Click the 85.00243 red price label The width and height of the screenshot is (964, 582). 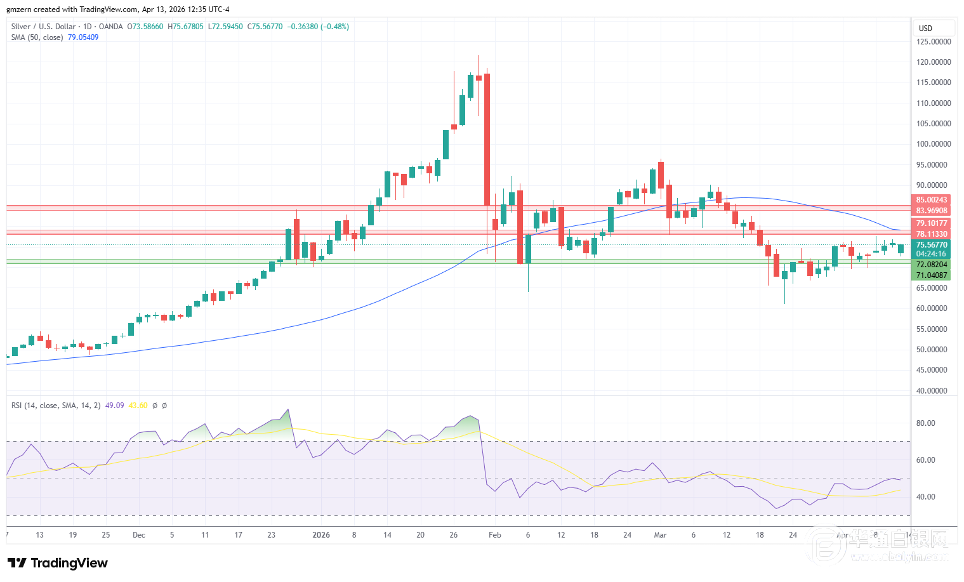click(930, 200)
